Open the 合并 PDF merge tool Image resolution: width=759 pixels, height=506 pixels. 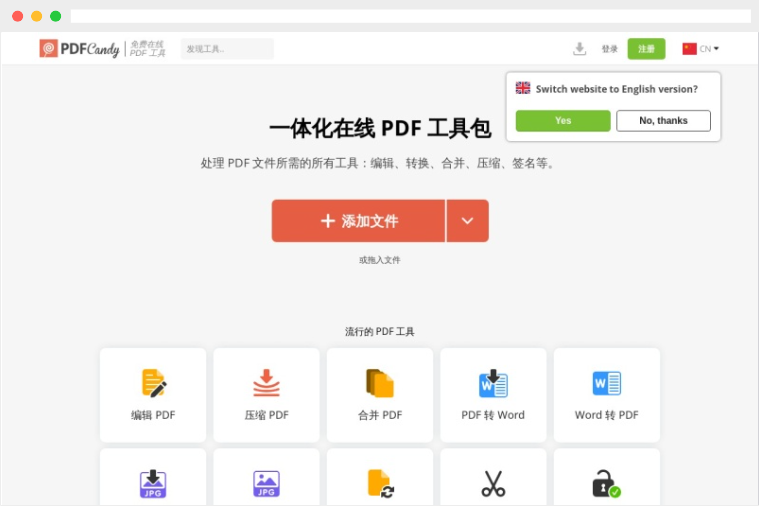(380, 384)
